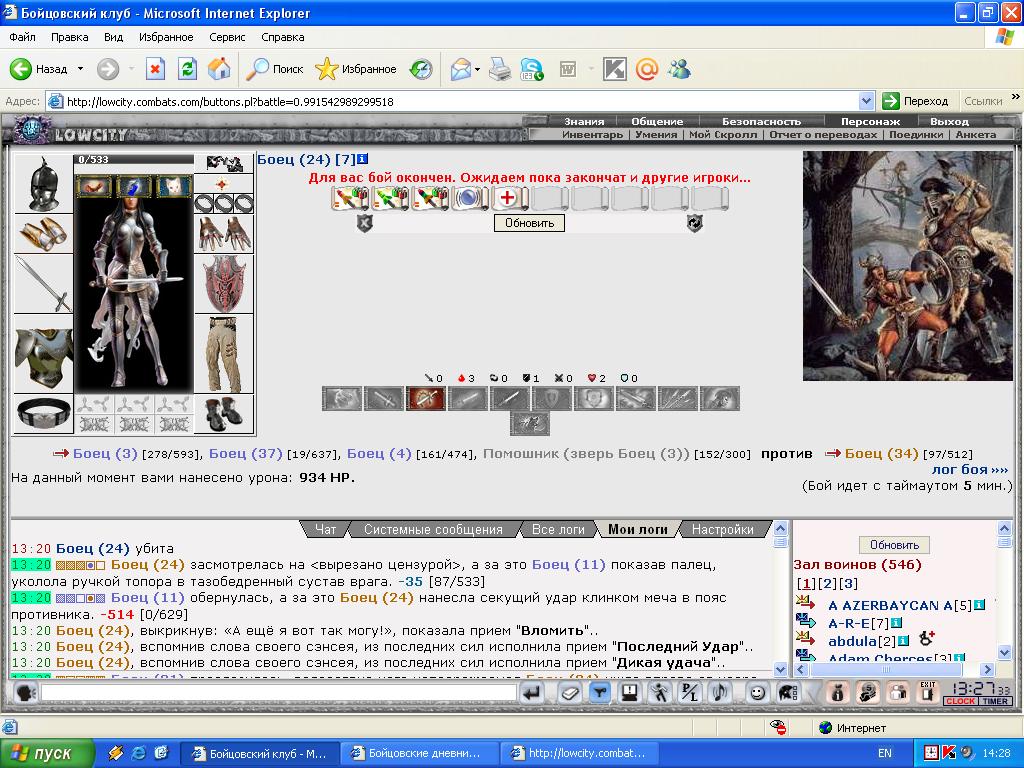Click the chat message input field
1024x768 pixels.
[x=279, y=692]
